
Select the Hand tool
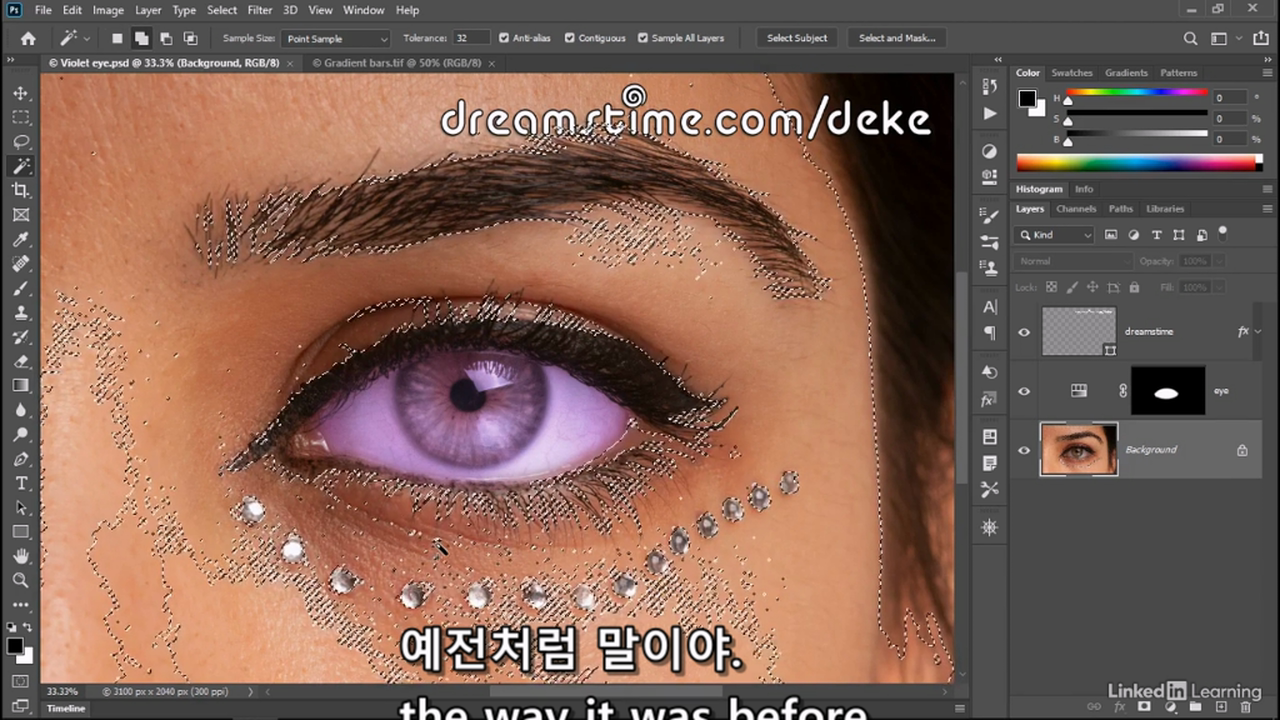[21, 556]
